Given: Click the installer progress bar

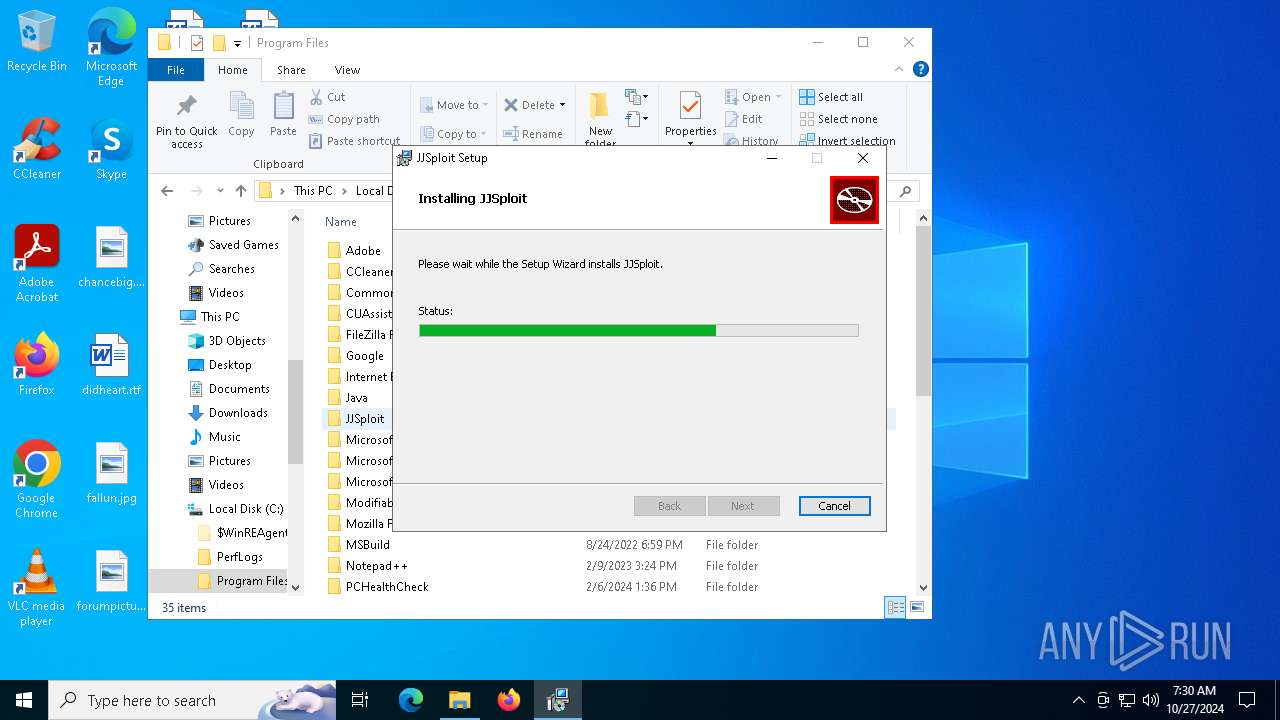Looking at the screenshot, I should [x=638, y=330].
